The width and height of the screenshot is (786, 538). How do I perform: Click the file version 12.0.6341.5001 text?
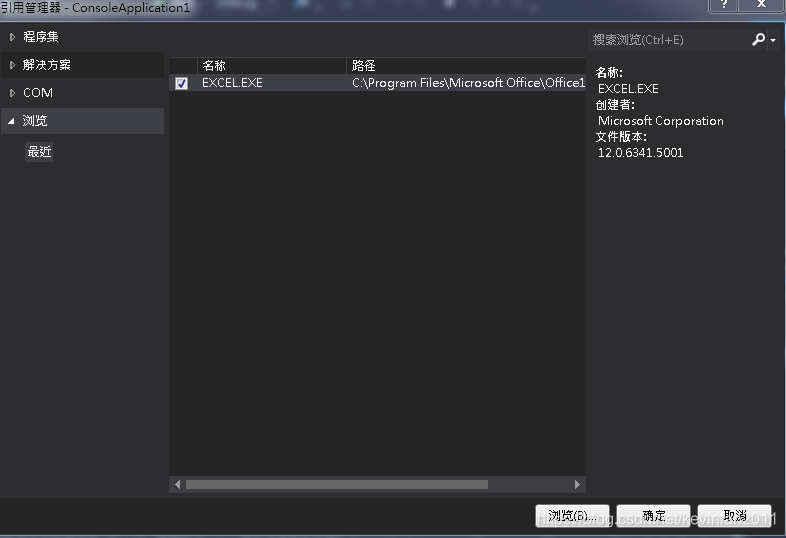(640, 153)
